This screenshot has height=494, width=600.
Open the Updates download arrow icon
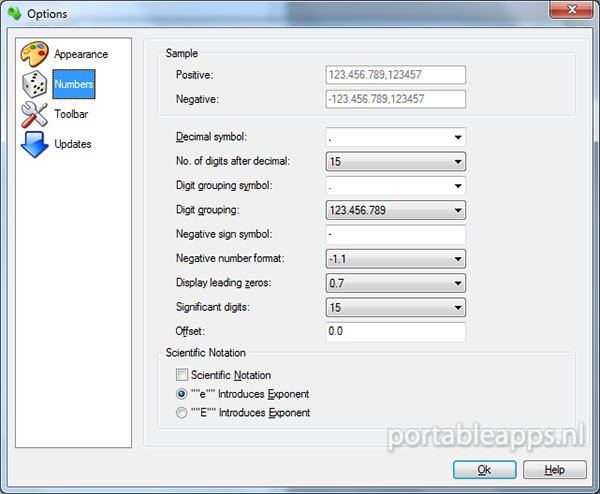coord(35,144)
